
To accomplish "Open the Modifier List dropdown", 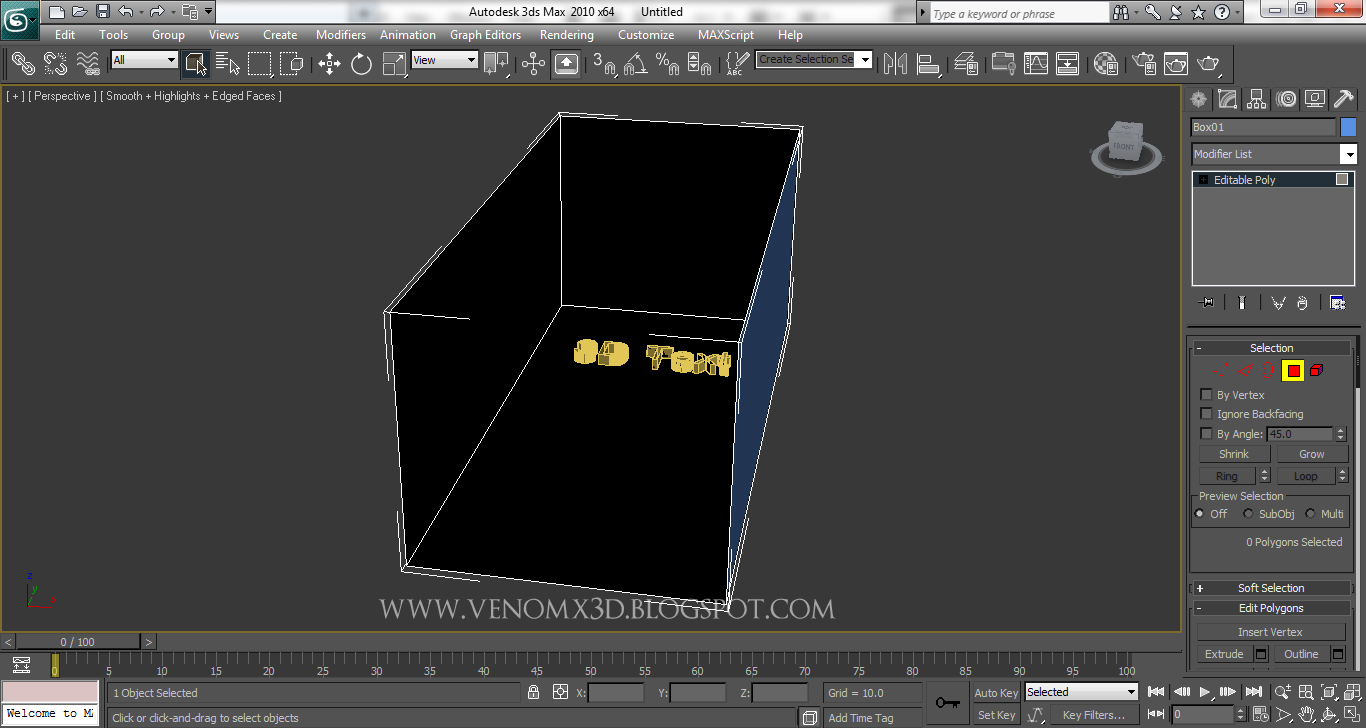I will (x=1349, y=154).
